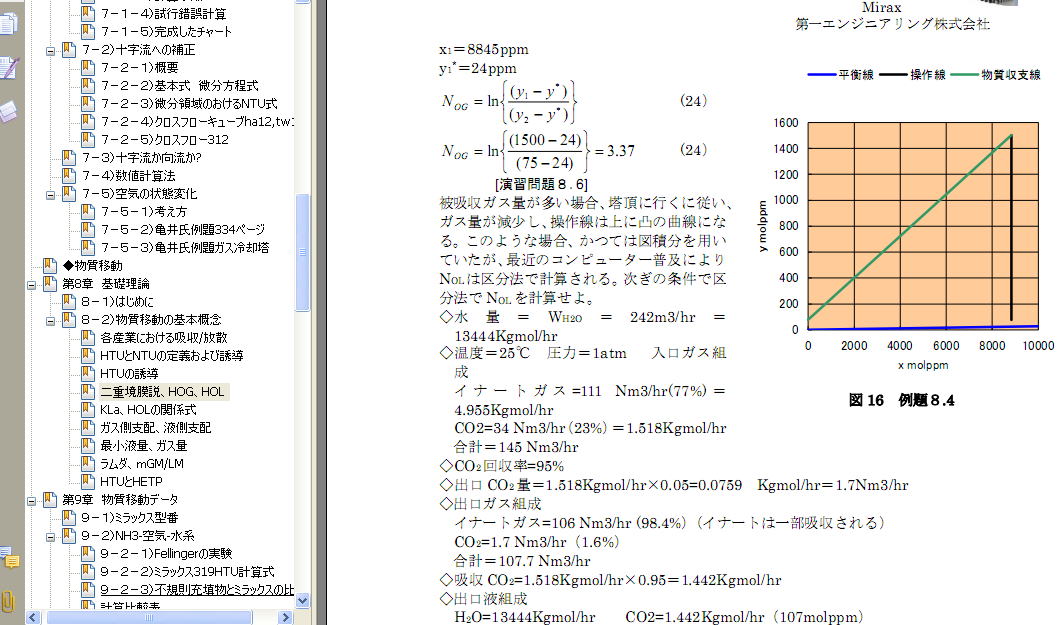The image size is (1059, 625).
Task: Click bookmark icon beside 7-3)十字流か向流か?
Action: pyautogui.click(x=69, y=157)
